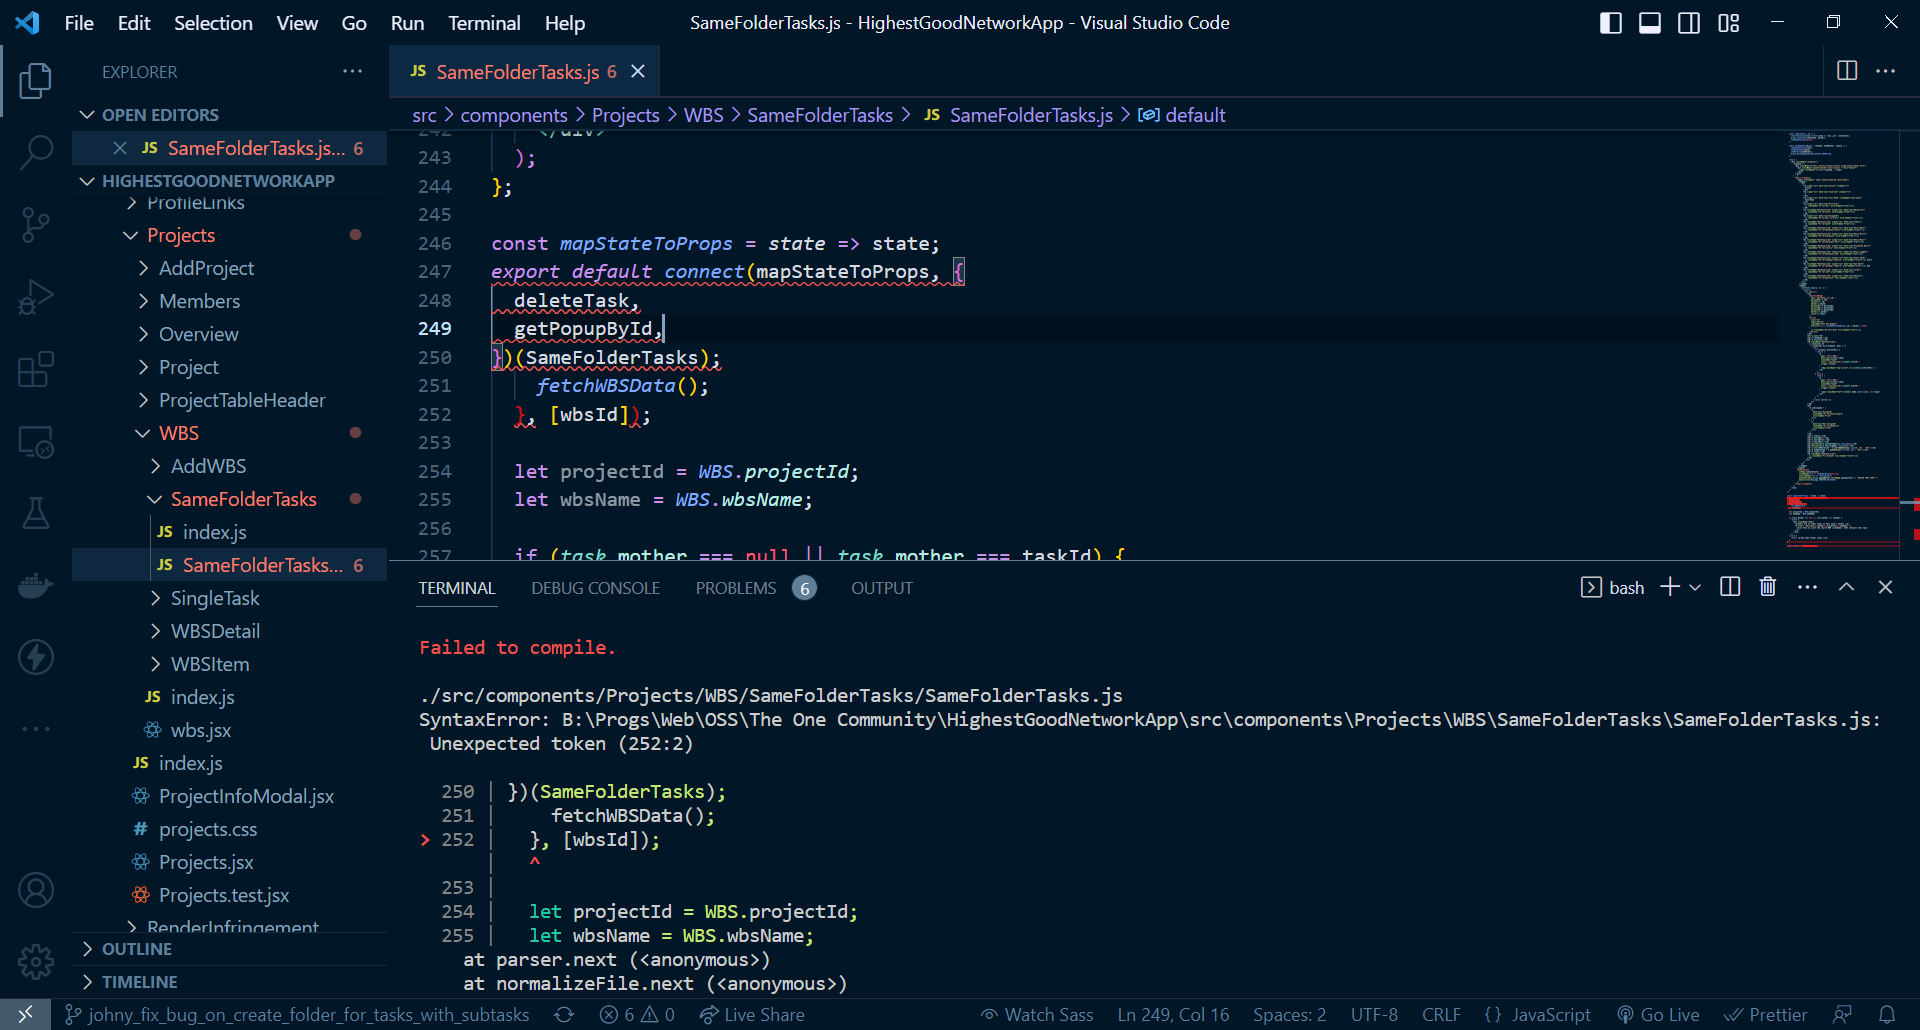The width and height of the screenshot is (1920, 1030).
Task: Open the Testing flask icon
Action: (x=36, y=513)
